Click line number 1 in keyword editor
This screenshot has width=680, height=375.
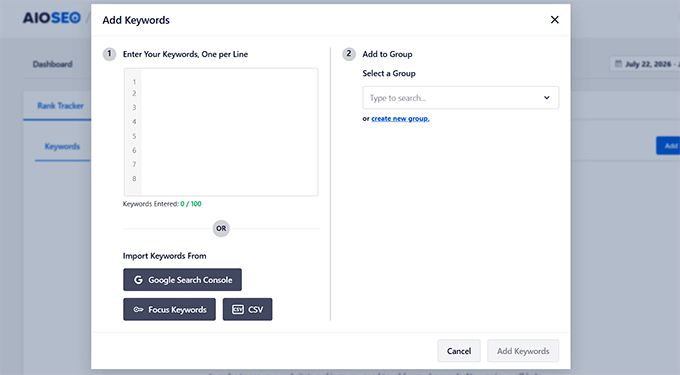point(134,82)
